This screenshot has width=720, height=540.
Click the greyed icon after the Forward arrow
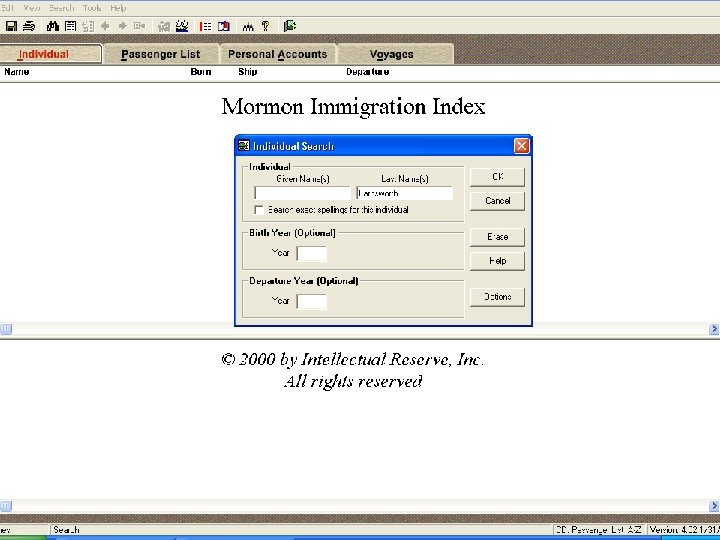[140, 26]
